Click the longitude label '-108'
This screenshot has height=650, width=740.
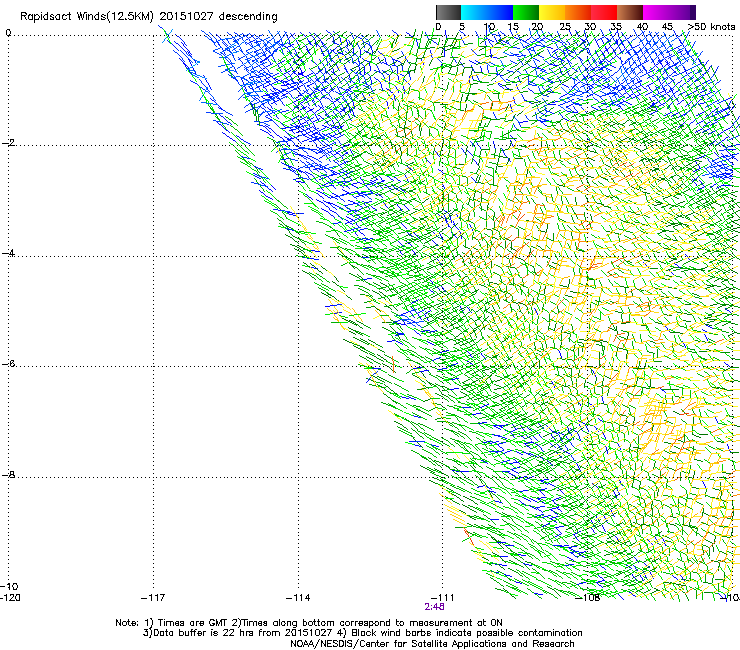pos(588,598)
